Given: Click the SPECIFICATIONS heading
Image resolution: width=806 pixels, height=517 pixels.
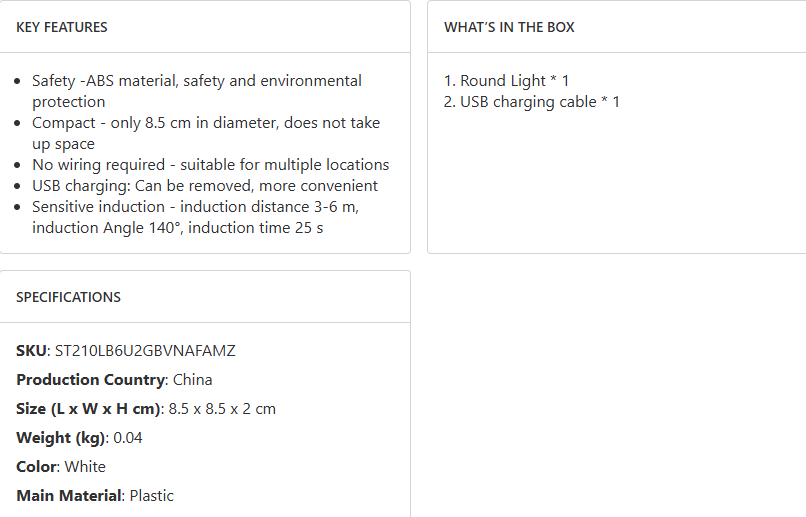Looking at the screenshot, I should point(68,297).
